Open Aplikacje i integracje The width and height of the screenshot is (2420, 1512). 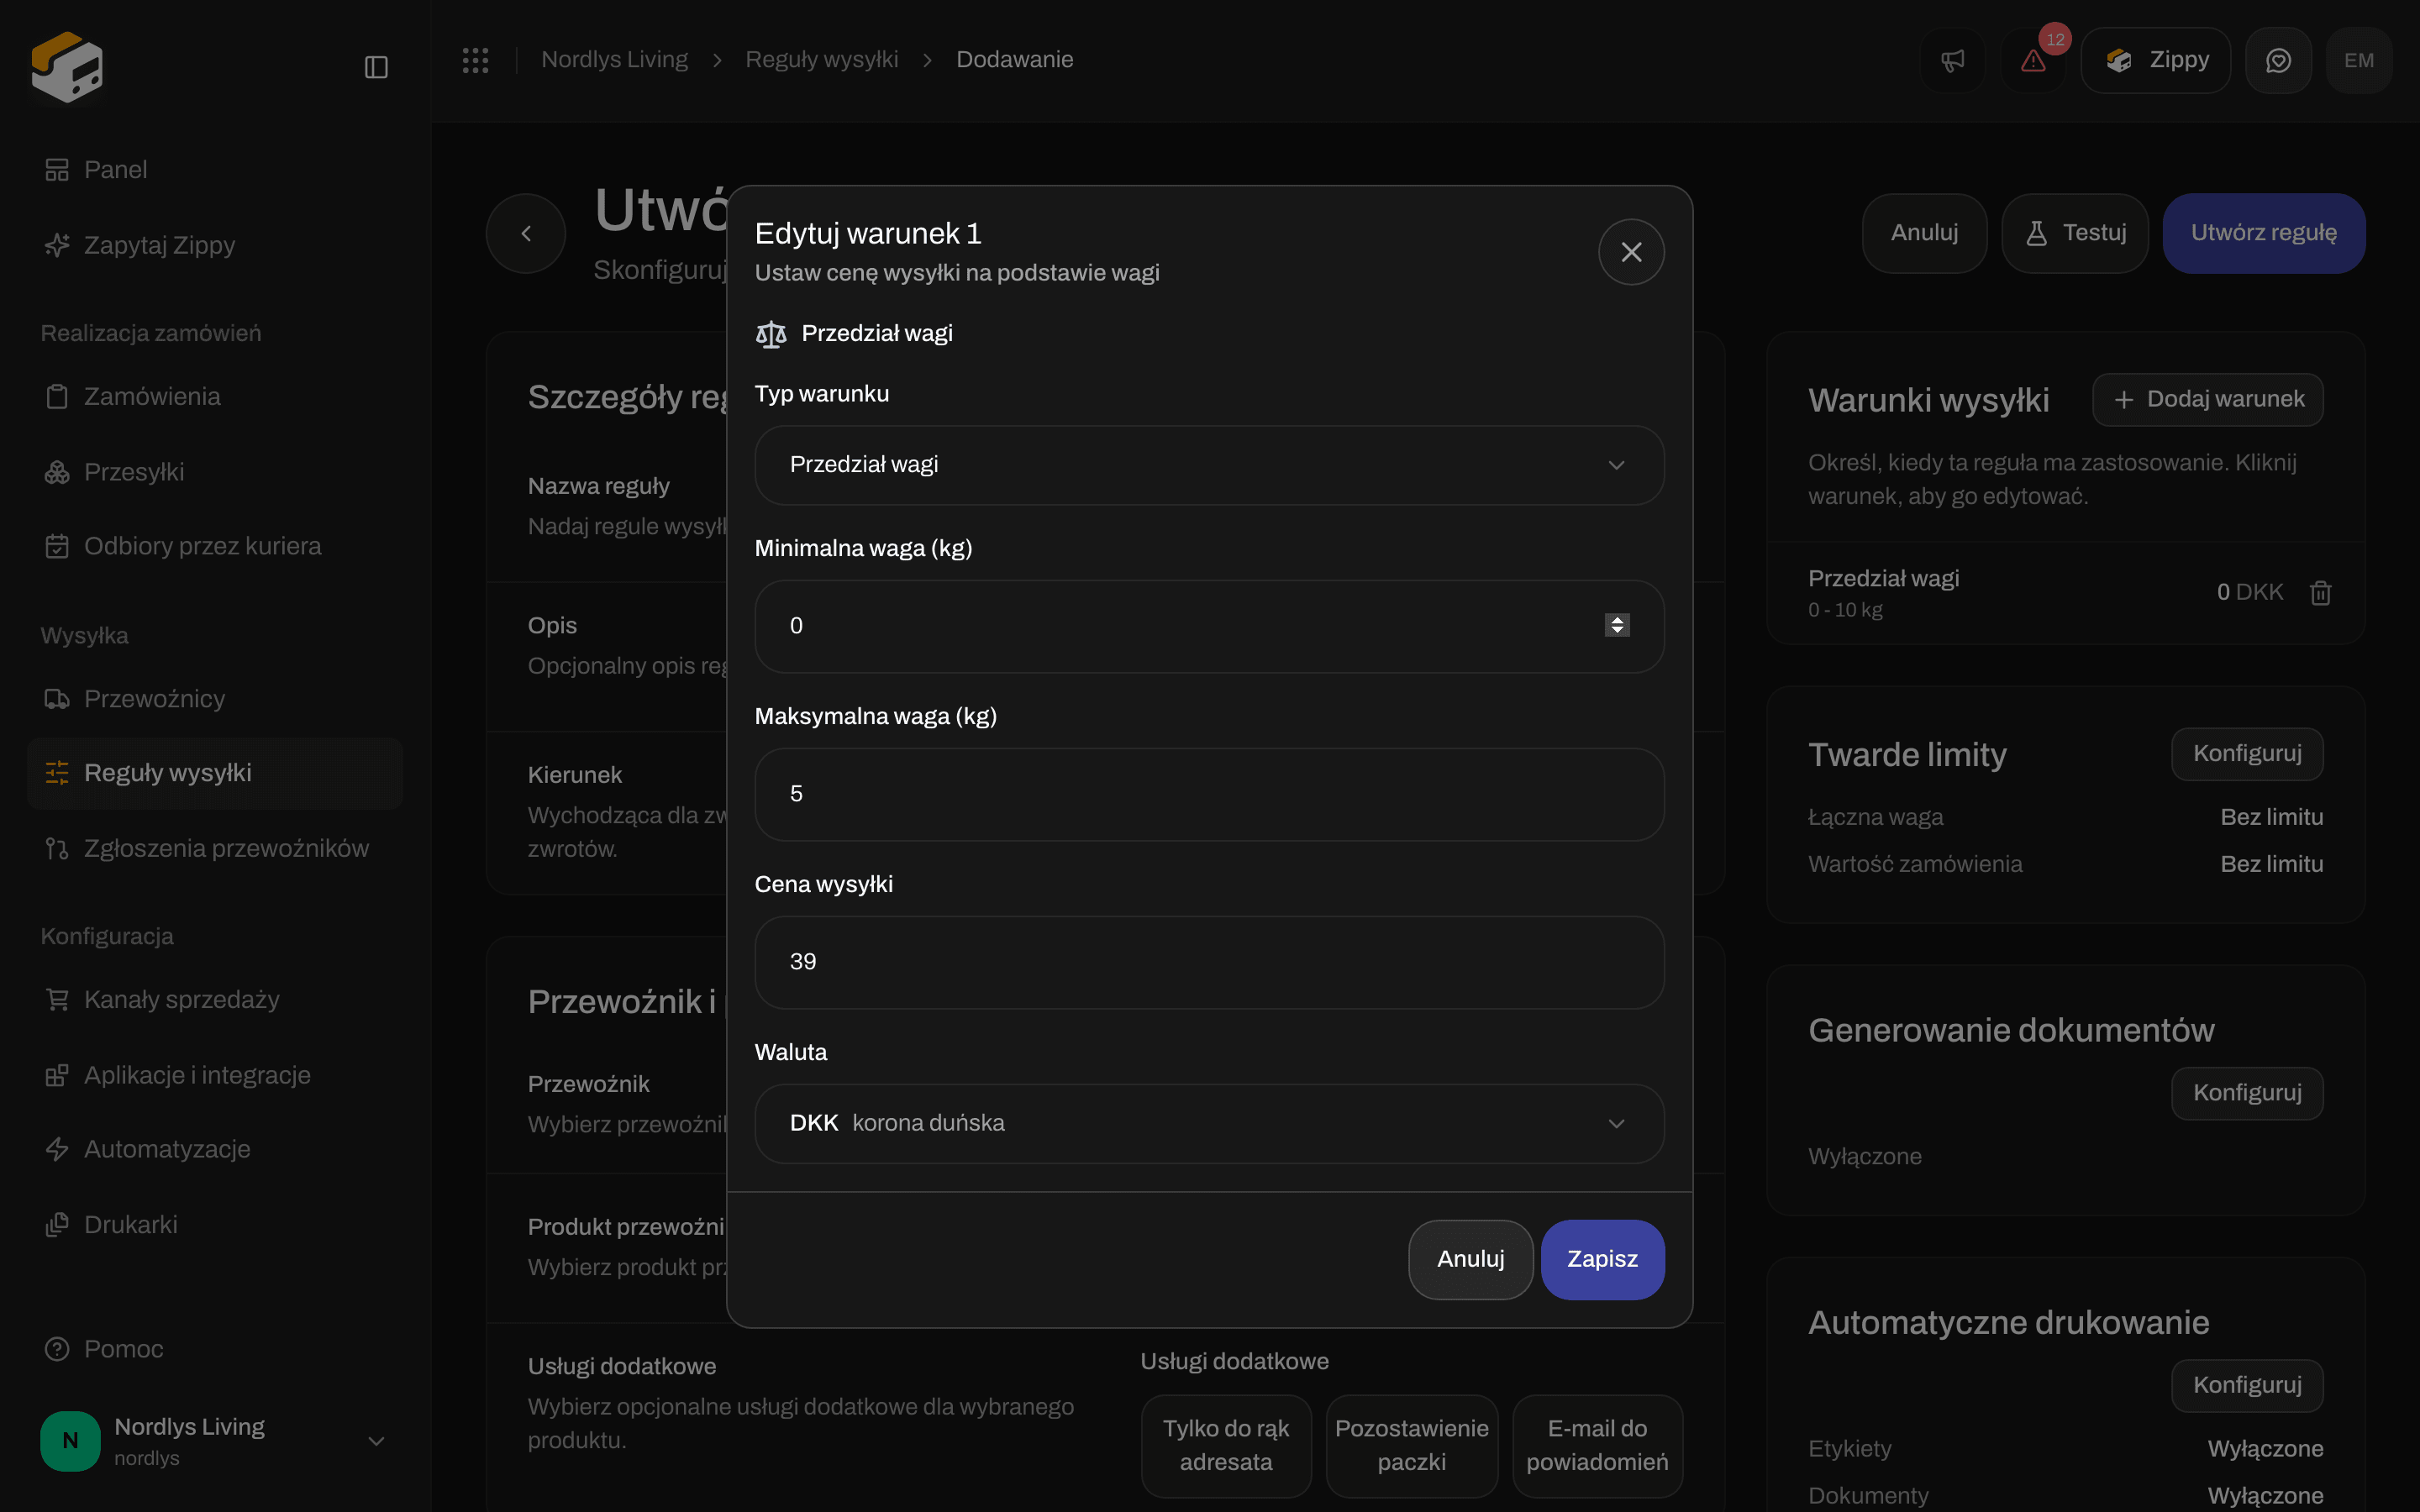(215, 1075)
